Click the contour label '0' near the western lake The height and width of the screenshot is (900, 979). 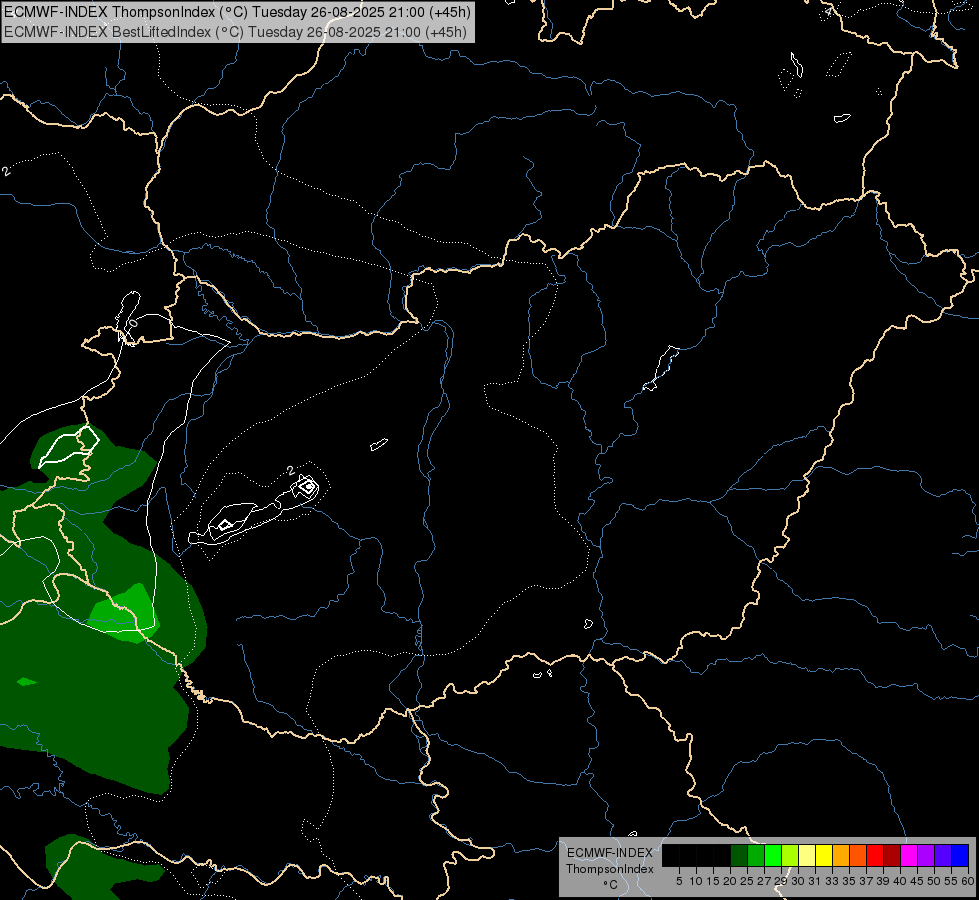[132, 324]
